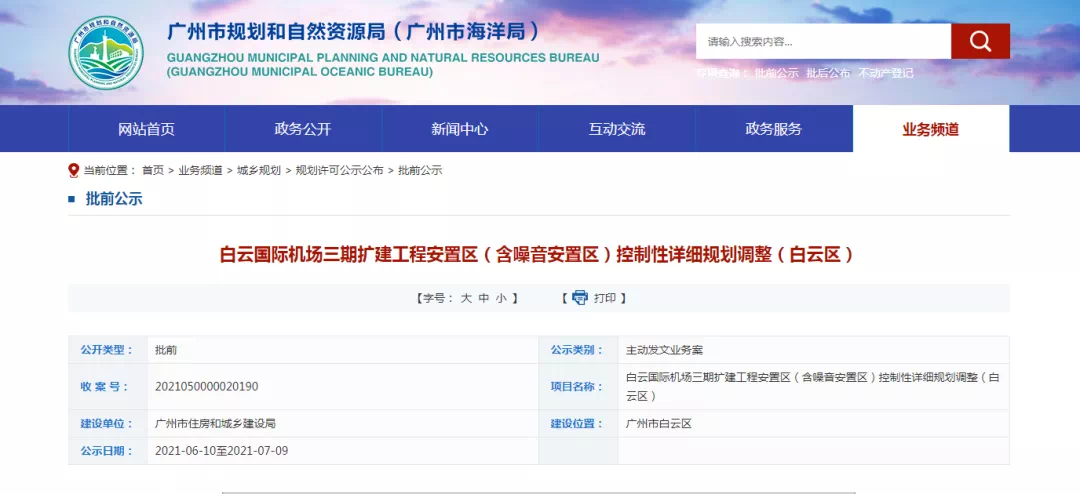
Task: Select the 政务服务 navigation tab
Action: (x=774, y=129)
